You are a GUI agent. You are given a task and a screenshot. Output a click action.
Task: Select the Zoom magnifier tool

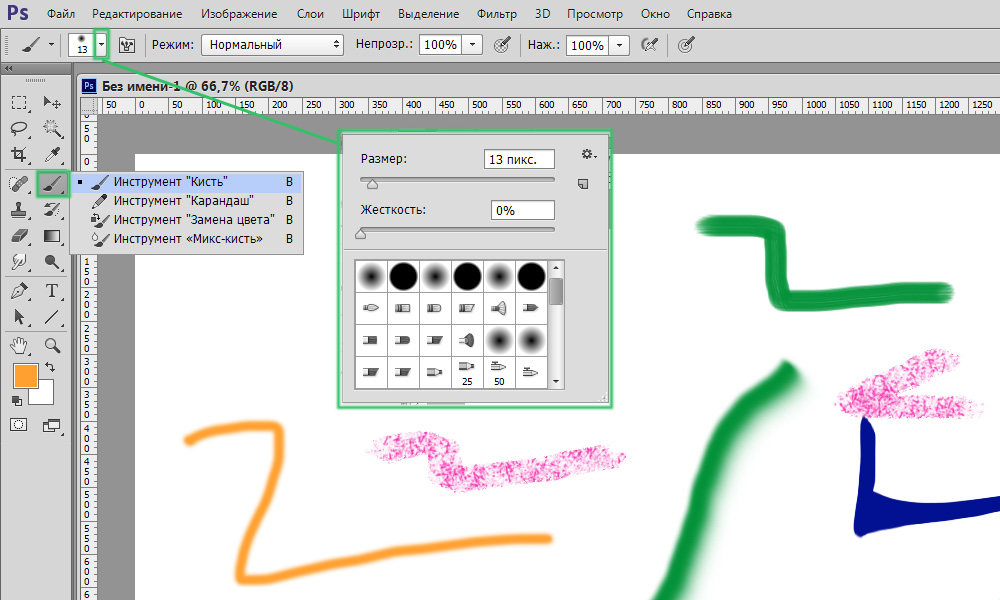tap(52, 346)
